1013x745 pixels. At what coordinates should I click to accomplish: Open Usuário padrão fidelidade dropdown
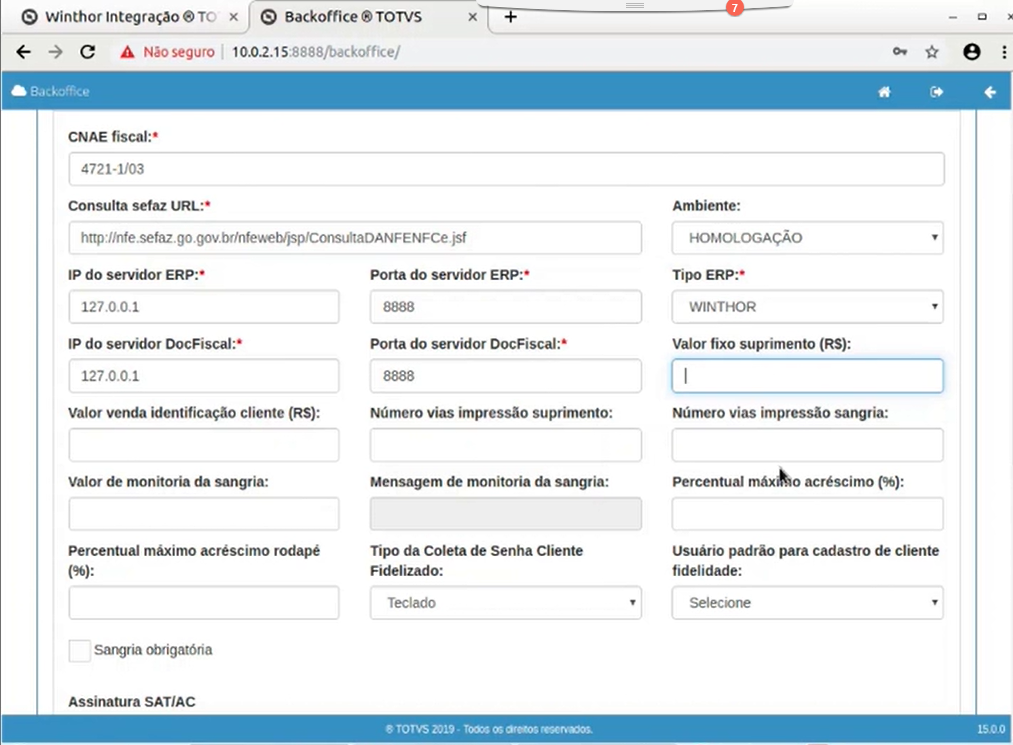[808, 603]
